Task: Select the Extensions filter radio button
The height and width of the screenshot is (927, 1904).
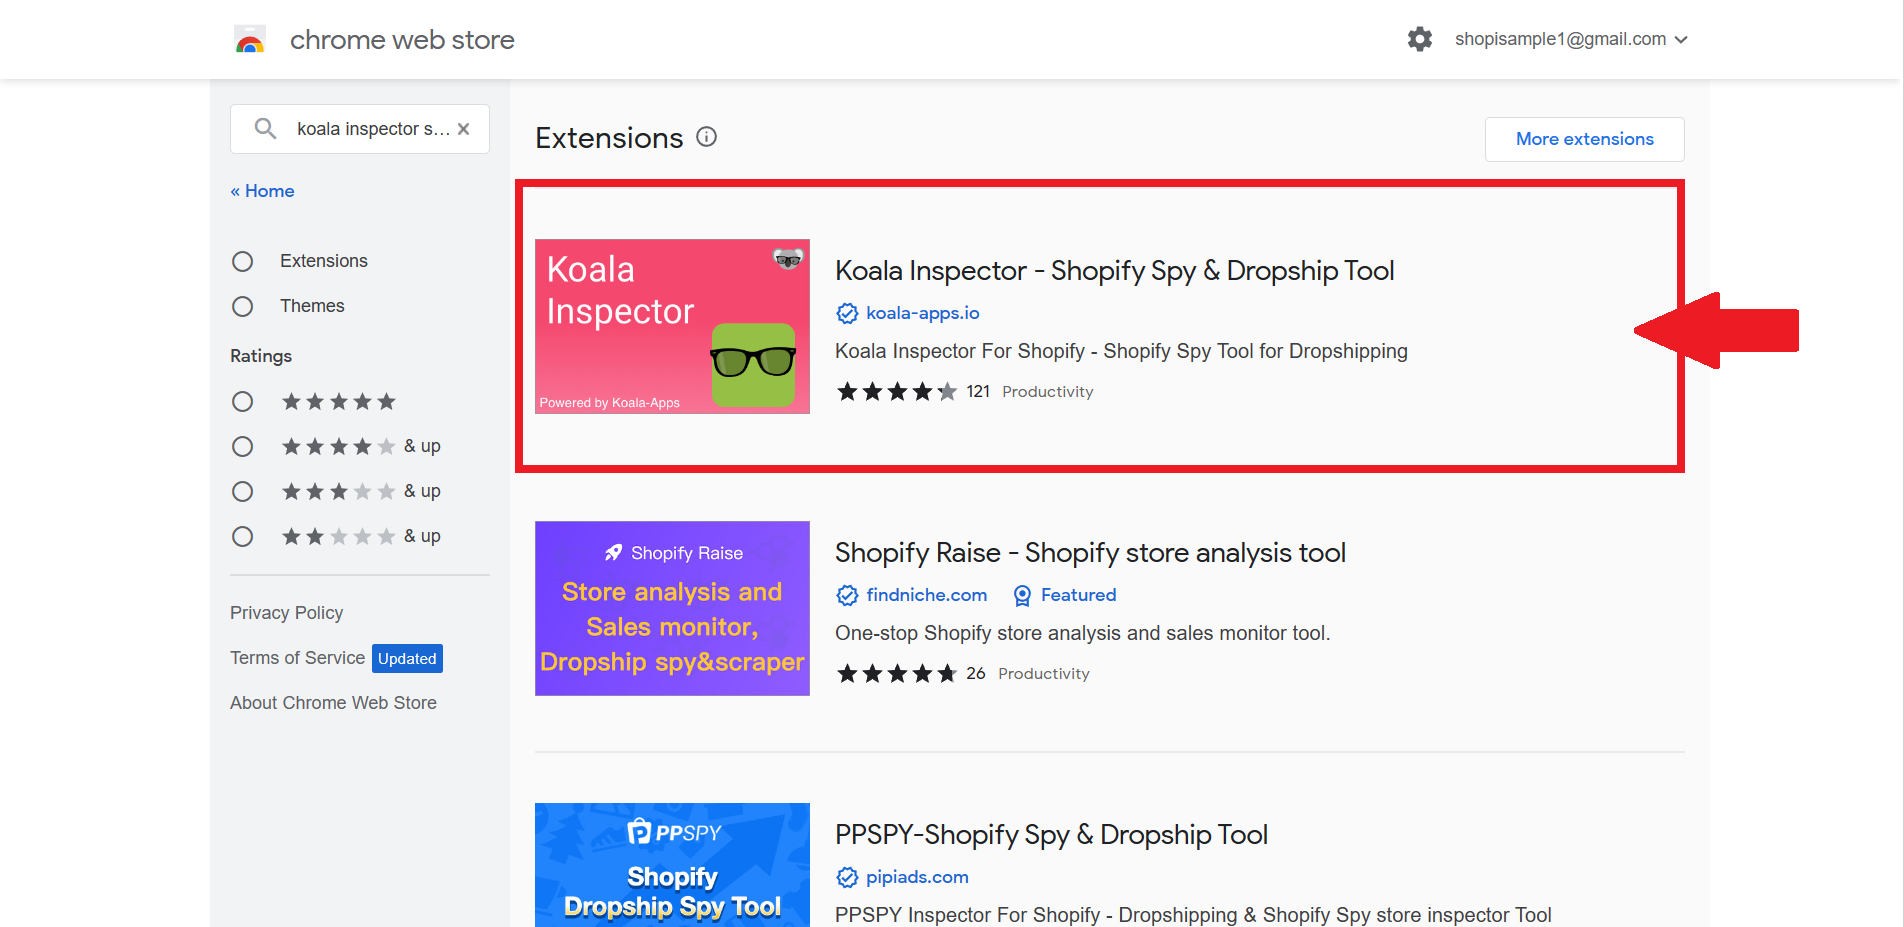Action: point(242,261)
